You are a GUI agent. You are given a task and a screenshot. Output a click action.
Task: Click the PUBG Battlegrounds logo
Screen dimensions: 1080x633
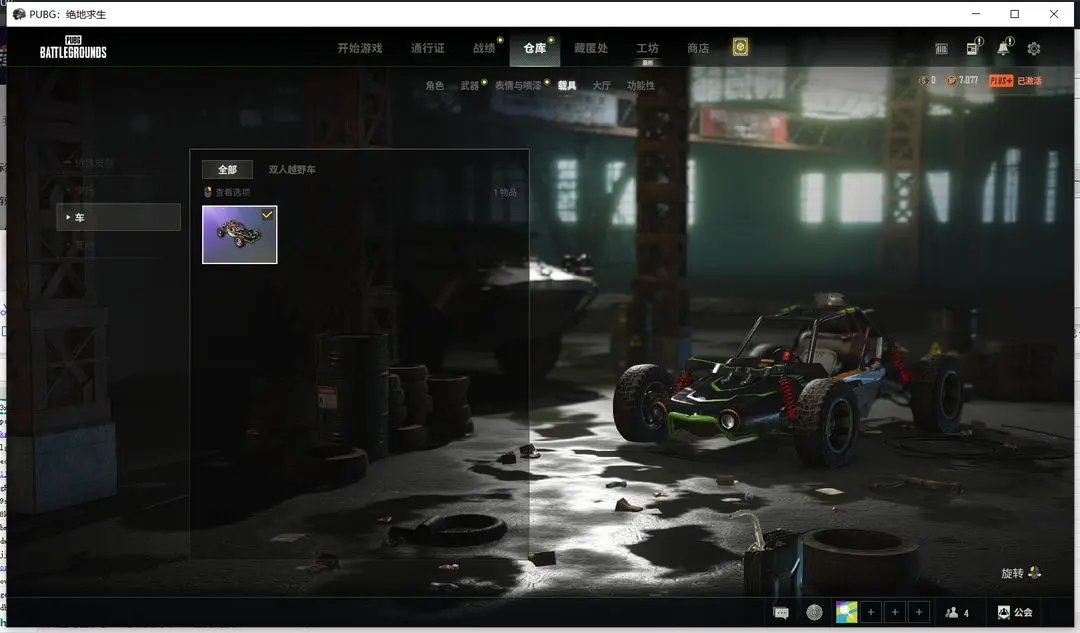[73, 48]
